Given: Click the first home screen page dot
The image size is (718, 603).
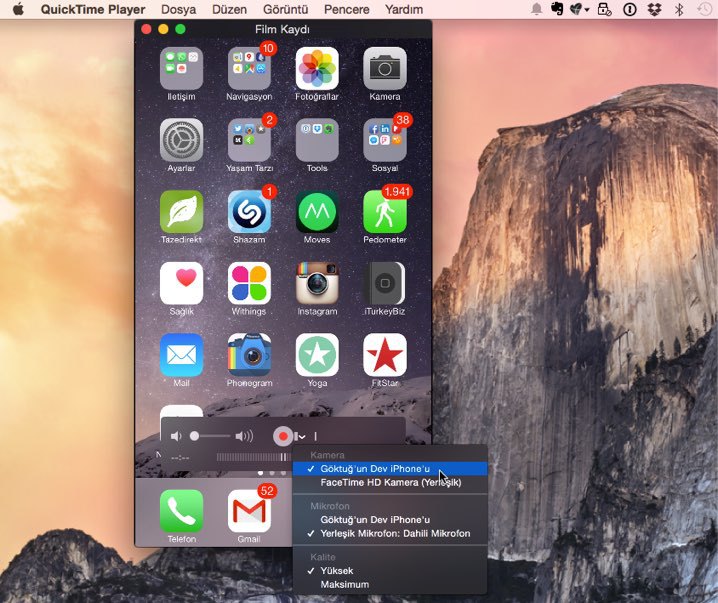Looking at the screenshot, I should click(261, 473).
